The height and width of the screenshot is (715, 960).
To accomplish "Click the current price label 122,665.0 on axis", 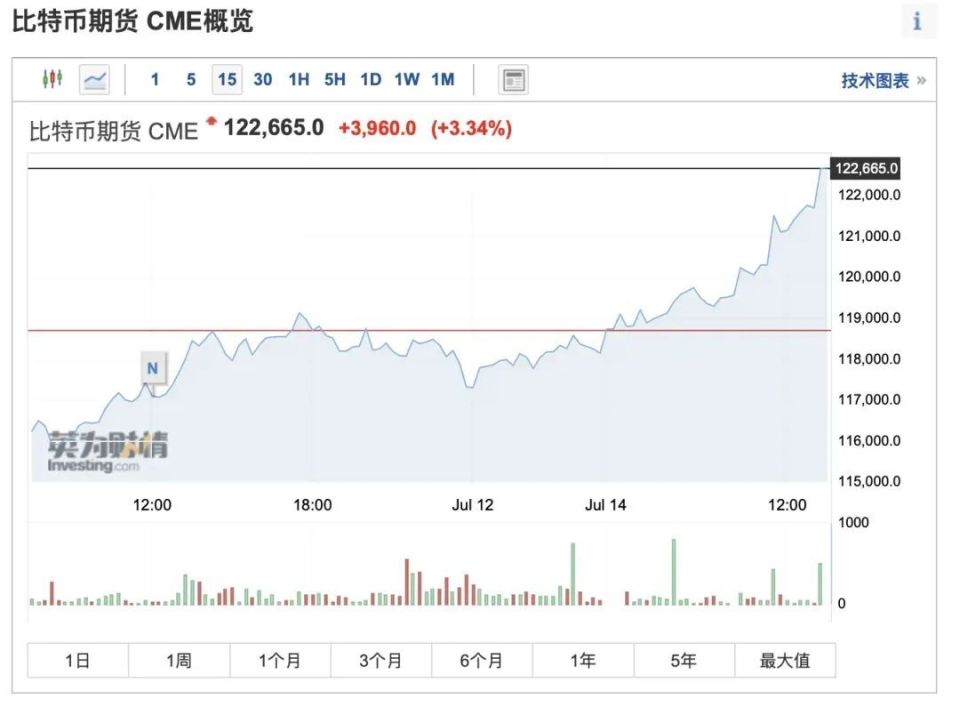I will point(866,168).
